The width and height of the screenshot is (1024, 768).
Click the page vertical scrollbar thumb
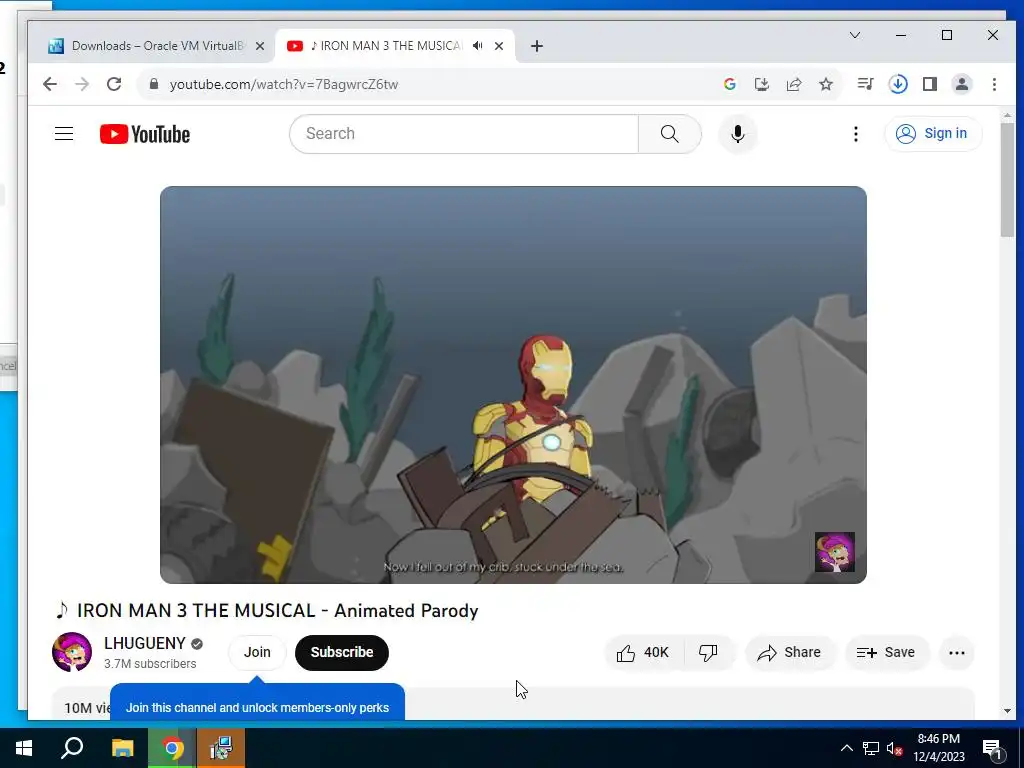pyautogui.click(x=1007, y=180)
